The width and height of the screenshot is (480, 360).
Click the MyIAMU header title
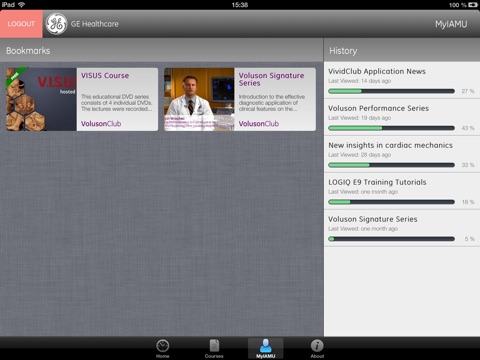(x=451, y=24)
